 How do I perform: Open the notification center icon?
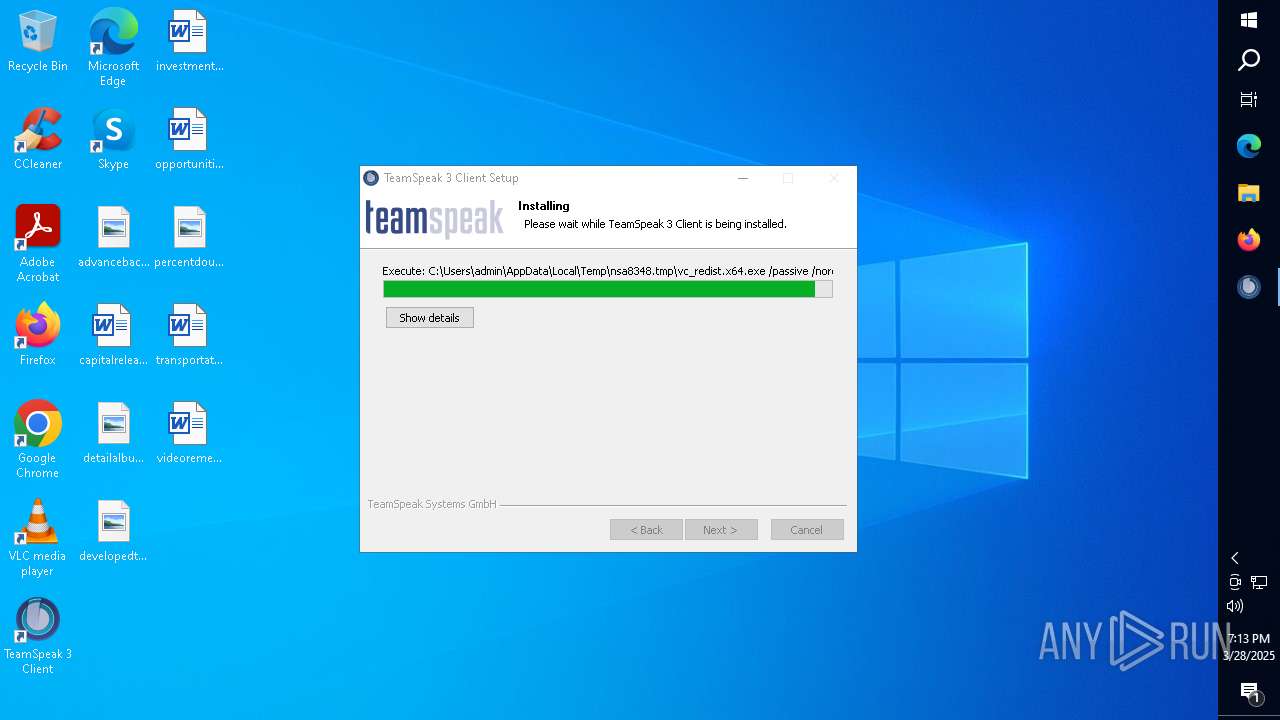pyautogui.click(x=1250, y=692)
